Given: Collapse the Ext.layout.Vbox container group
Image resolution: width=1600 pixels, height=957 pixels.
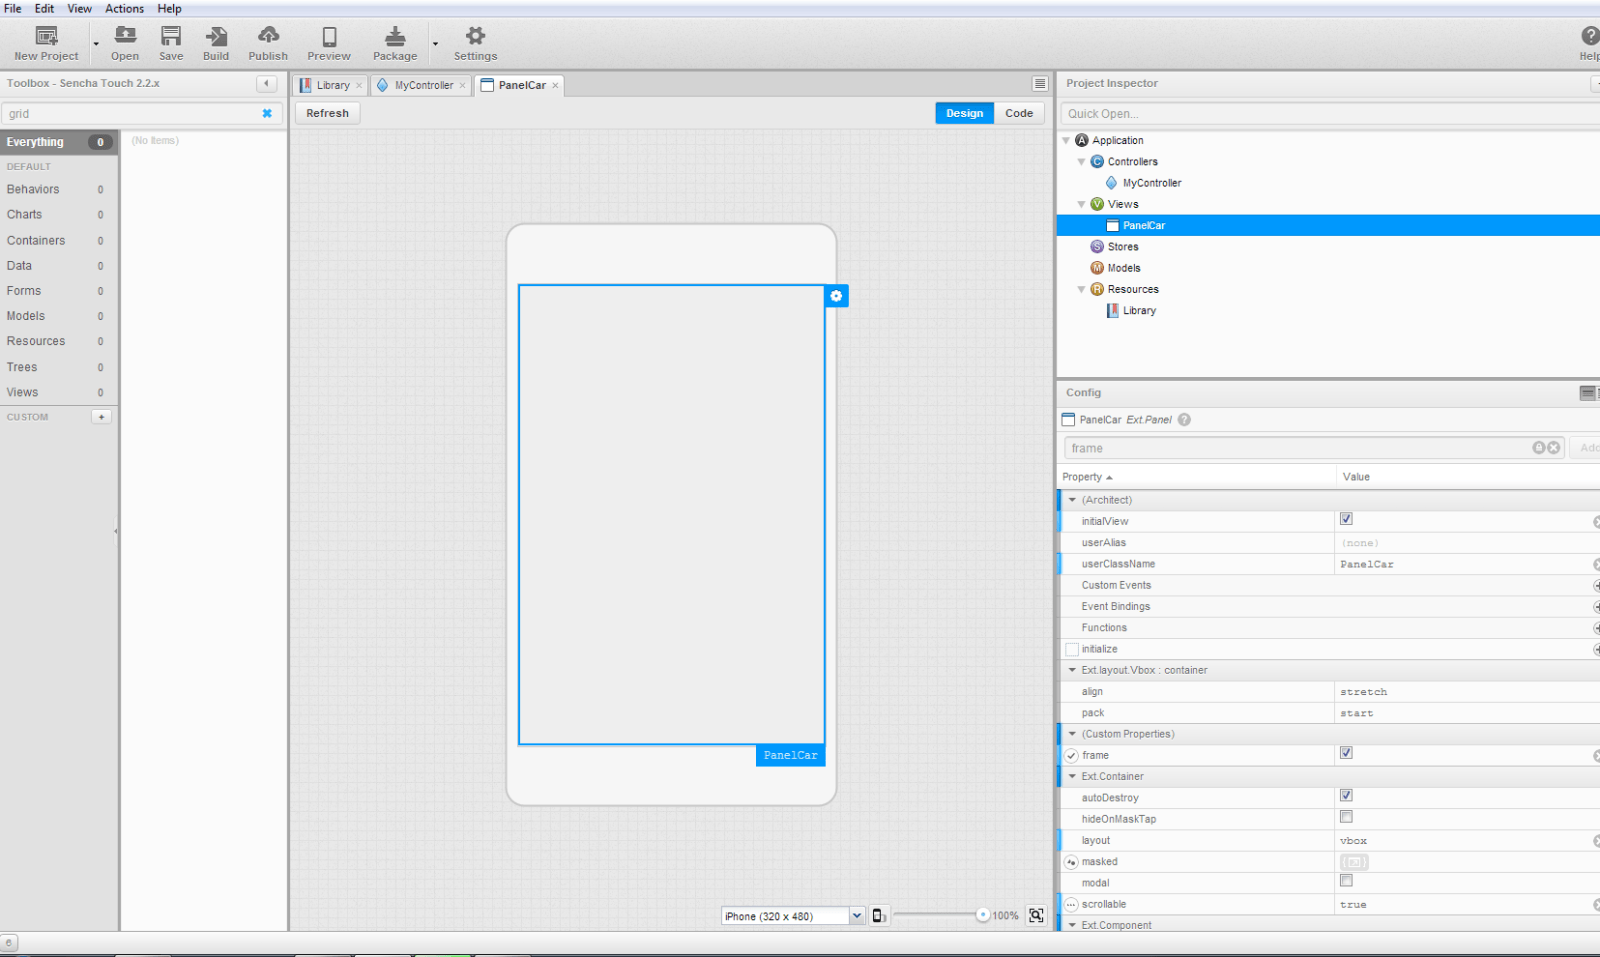Looking at the screenshot, I should (x=1072, y=670).
